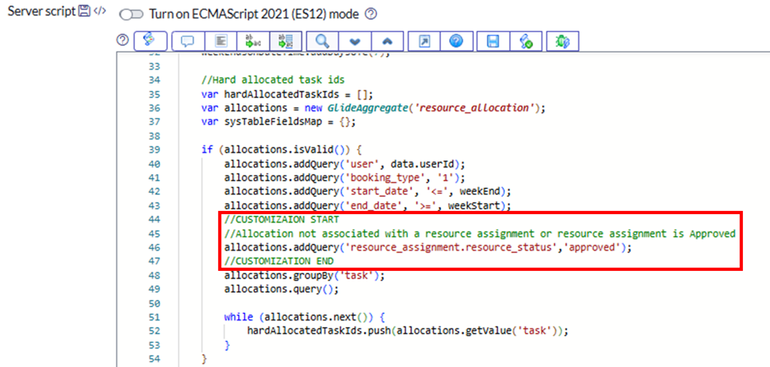Toggle the syntax highlighting editor button
This screenshot has width=770, height=367.
click(x=149, y=41)
